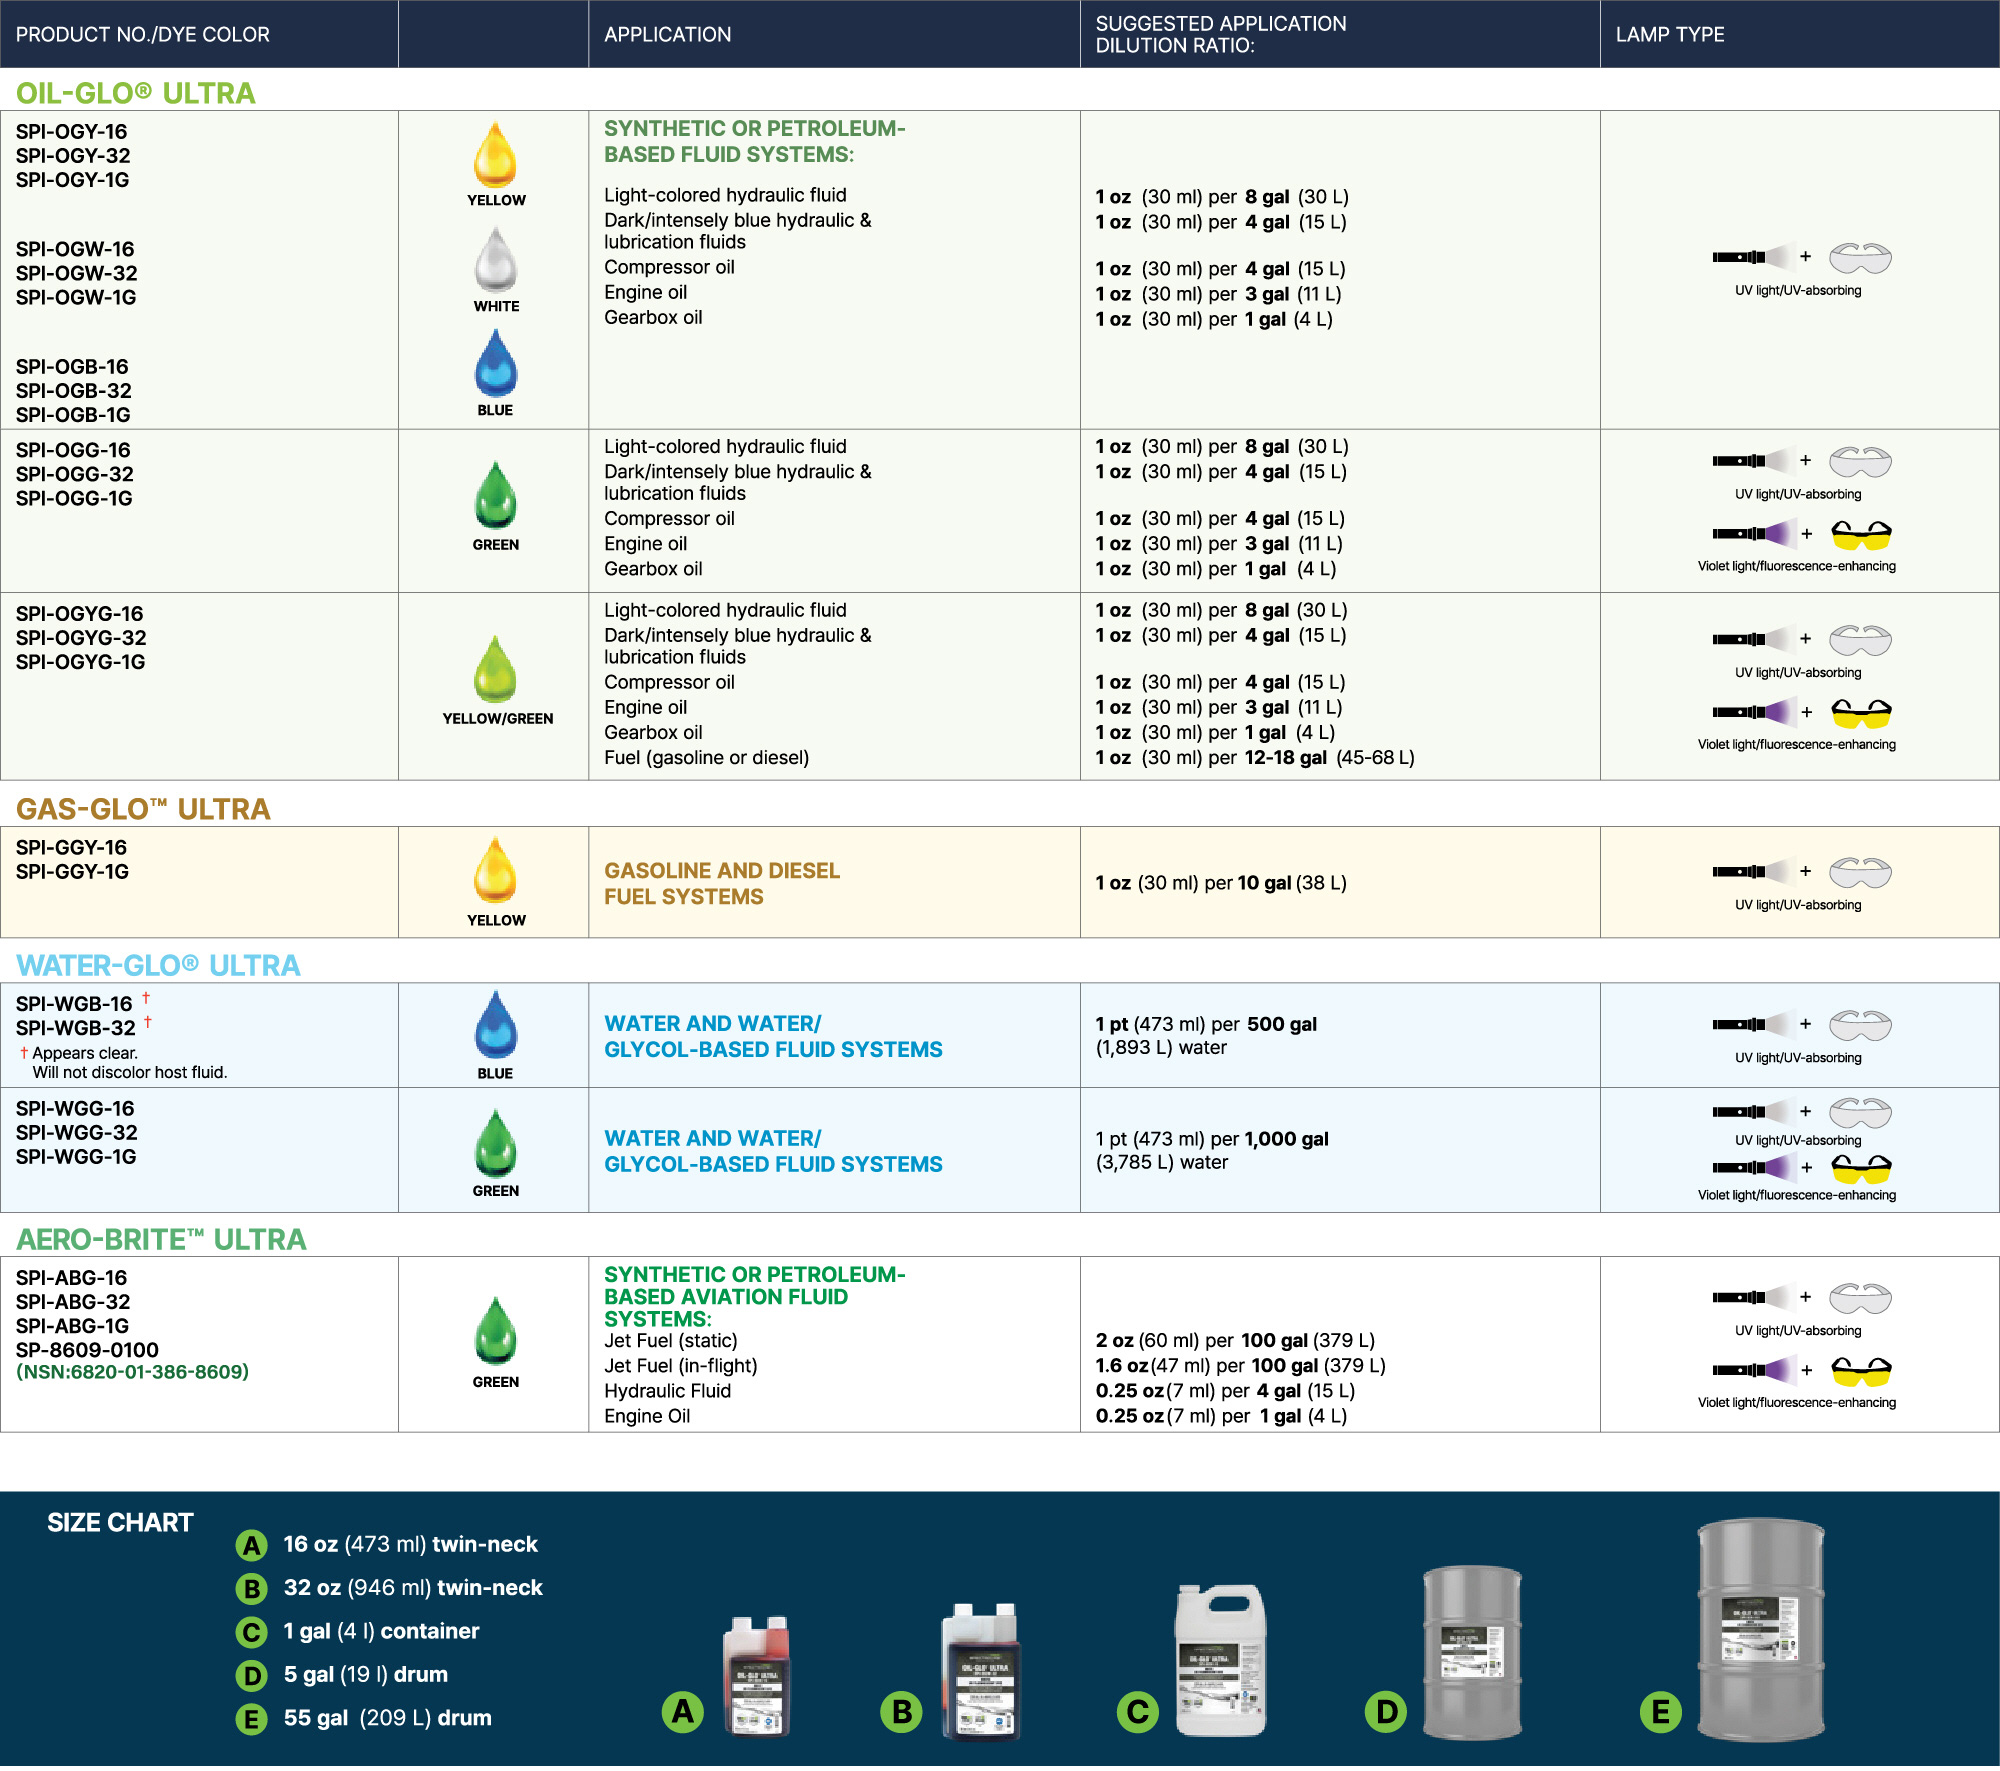Click the green circle C in size list
The height and width of the screenshot is (1771, 2000).
click(252, 1633)
